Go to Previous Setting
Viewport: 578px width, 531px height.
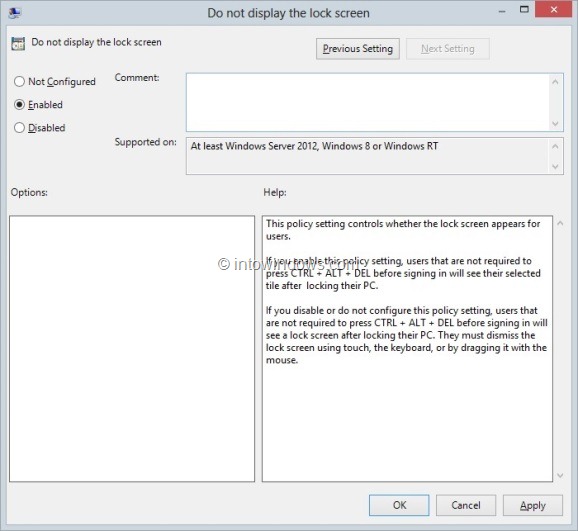(358, 49)
